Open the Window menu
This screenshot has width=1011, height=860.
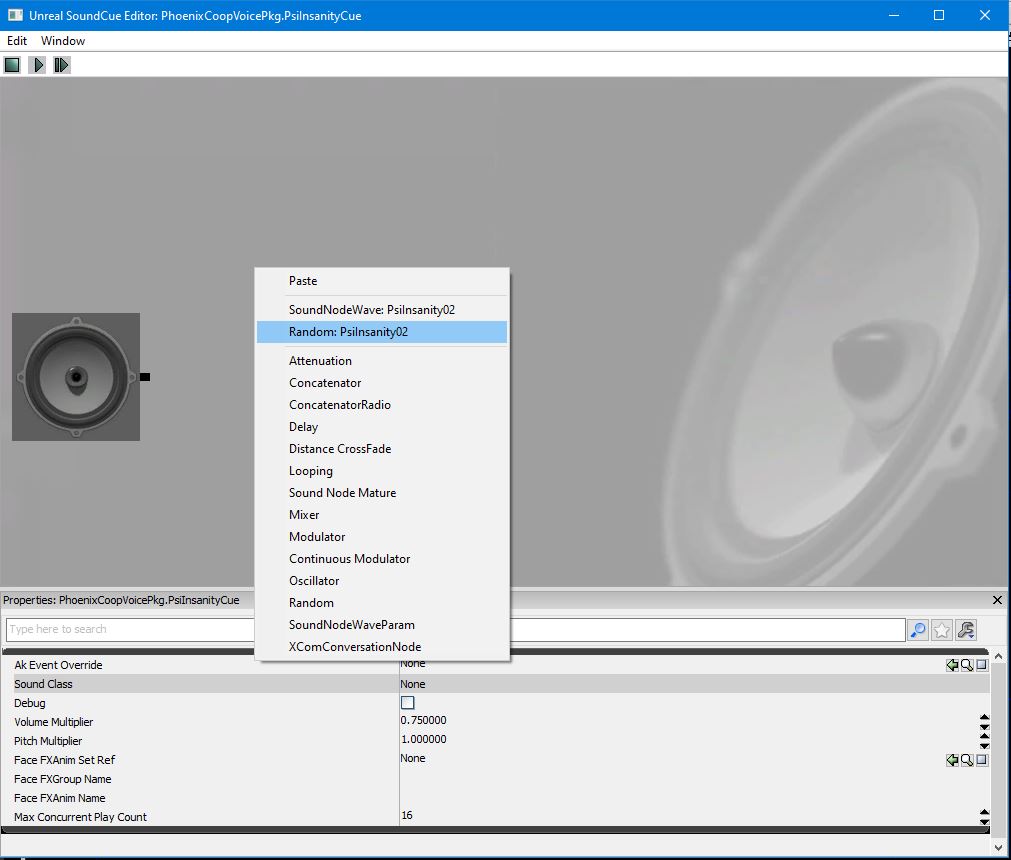pos(63,41)
